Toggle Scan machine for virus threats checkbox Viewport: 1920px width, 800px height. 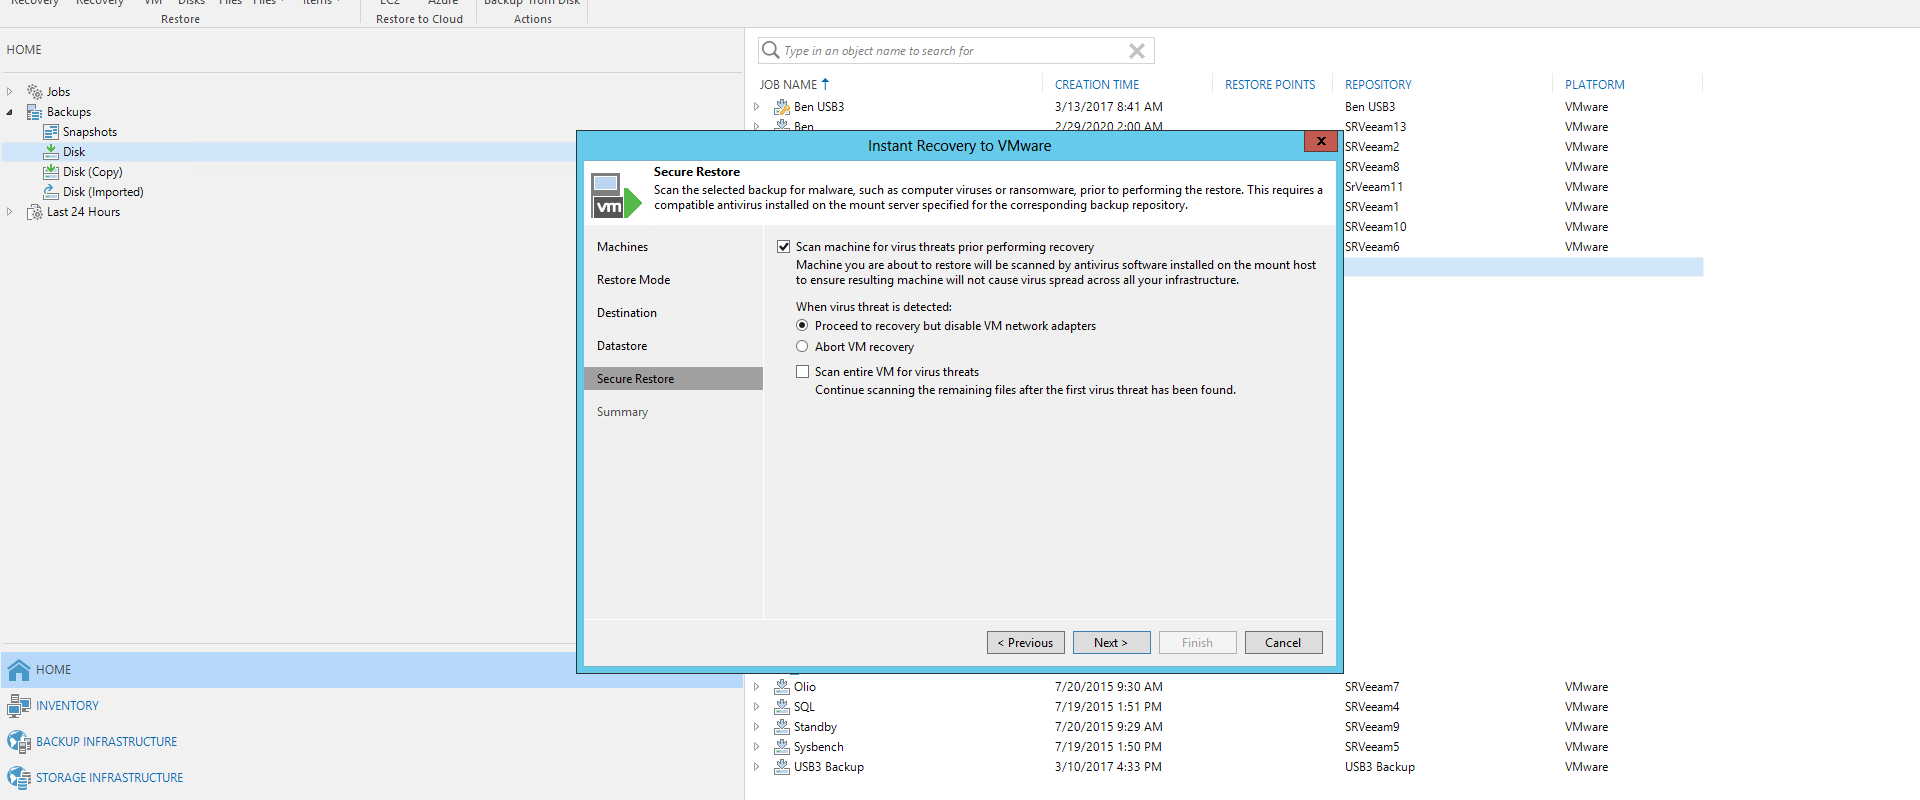[x=783, y=246]
